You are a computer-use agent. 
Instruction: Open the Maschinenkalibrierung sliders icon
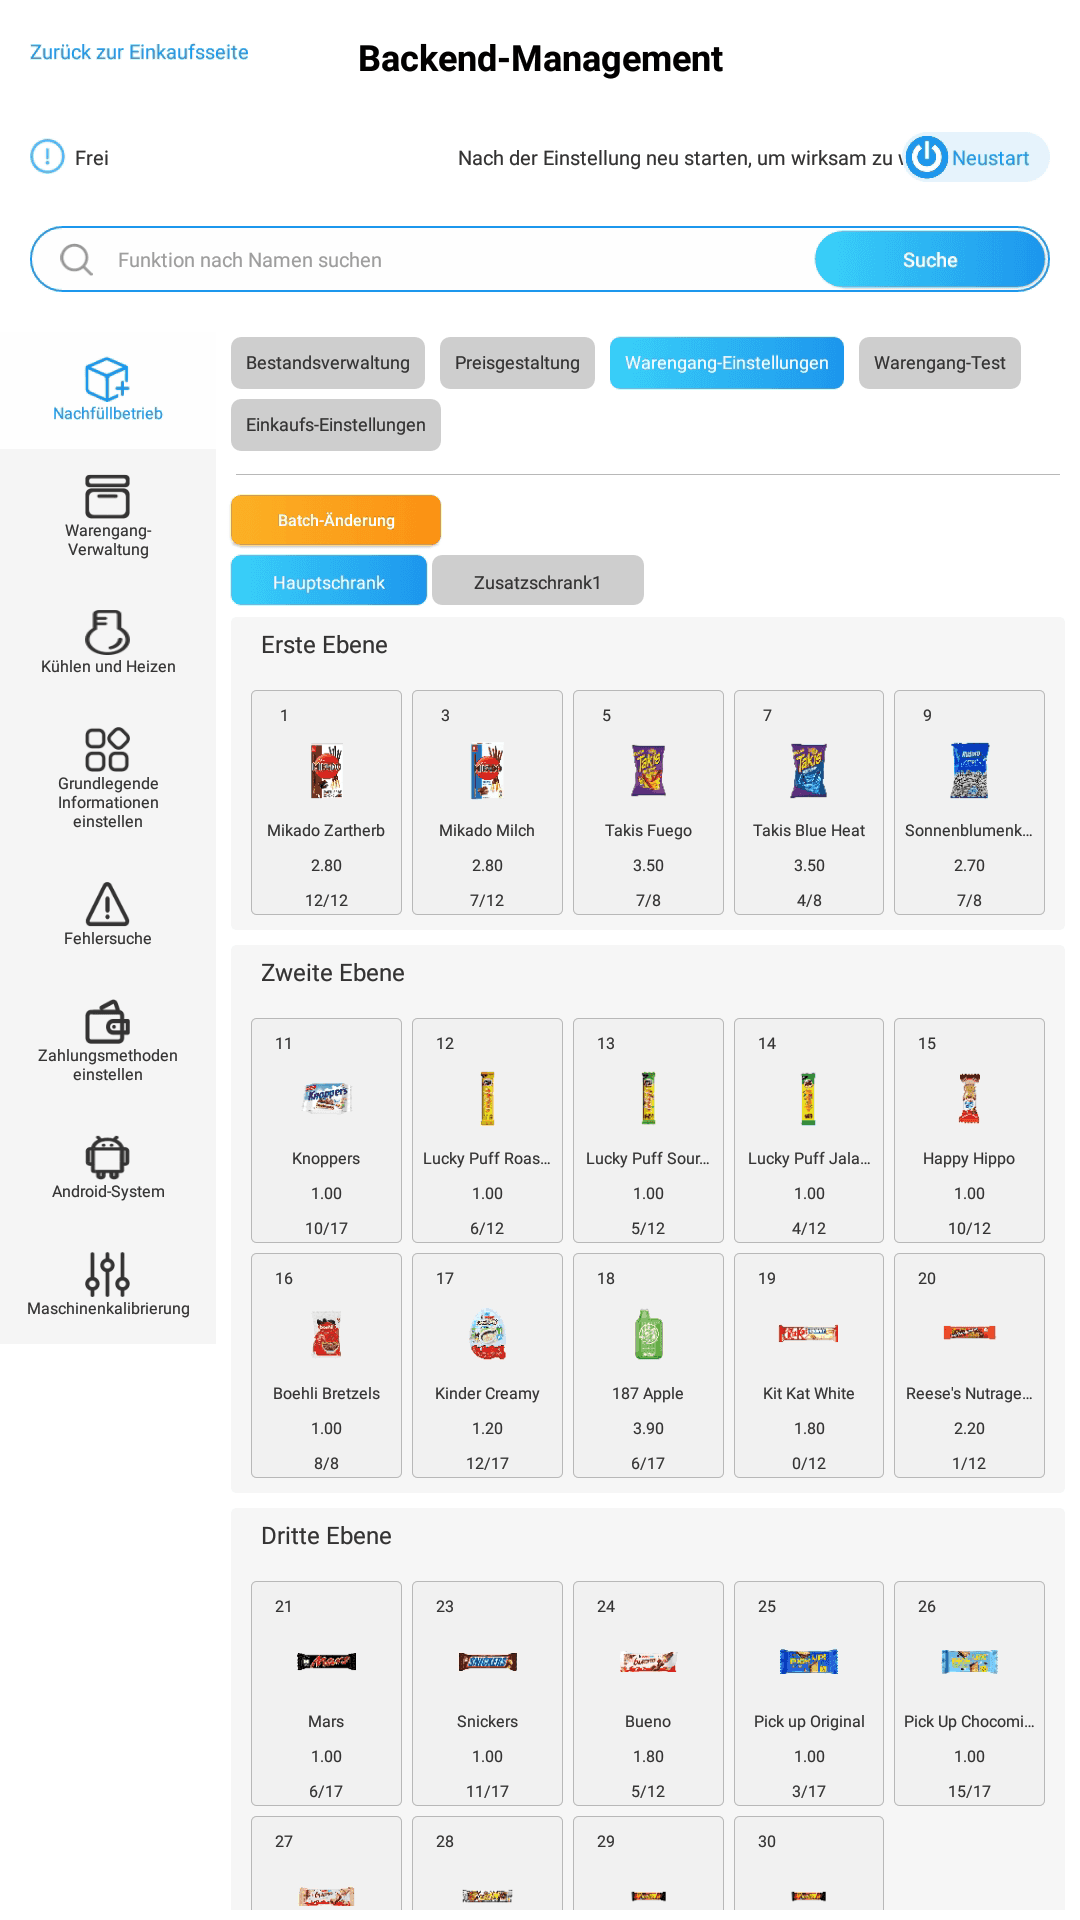tap(107, 1274)
